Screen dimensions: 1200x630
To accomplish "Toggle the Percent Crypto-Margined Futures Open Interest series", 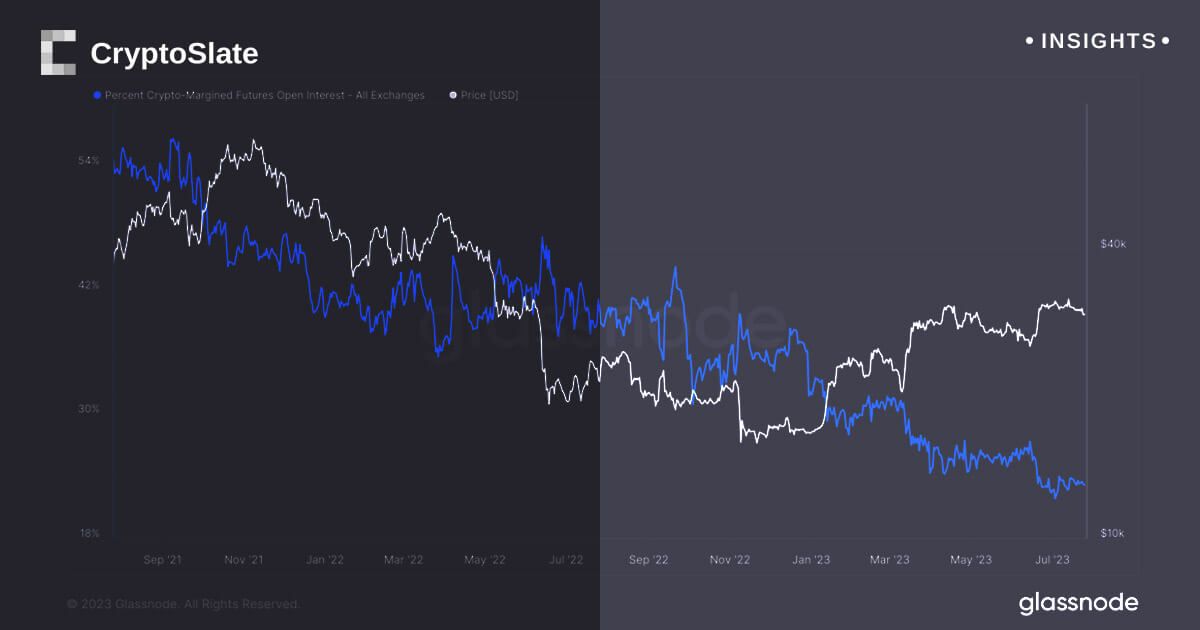I will [x=264, y=95].
